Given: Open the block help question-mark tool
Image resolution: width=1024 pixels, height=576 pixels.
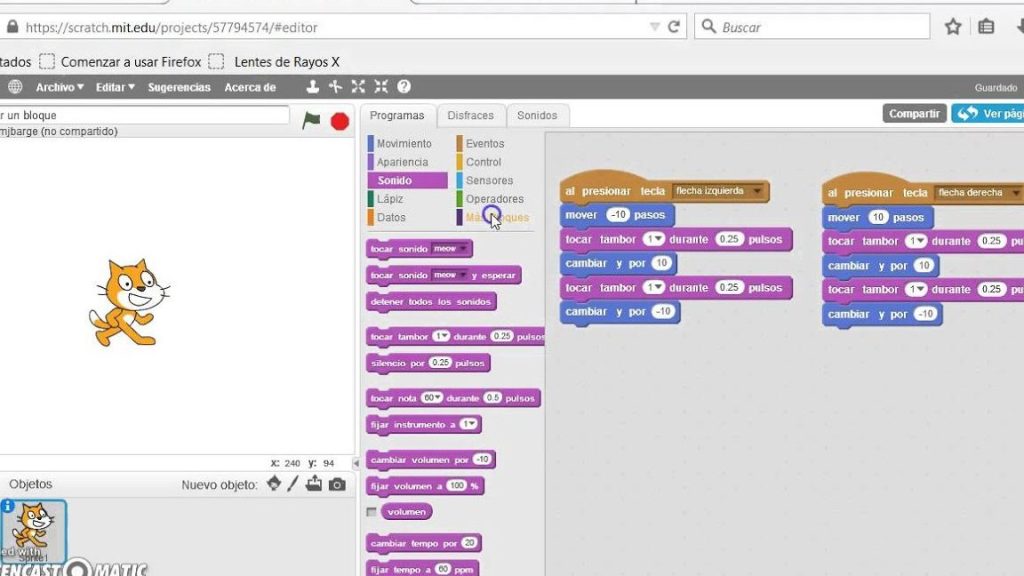Looking at the screenshot, I should [404, 87].
